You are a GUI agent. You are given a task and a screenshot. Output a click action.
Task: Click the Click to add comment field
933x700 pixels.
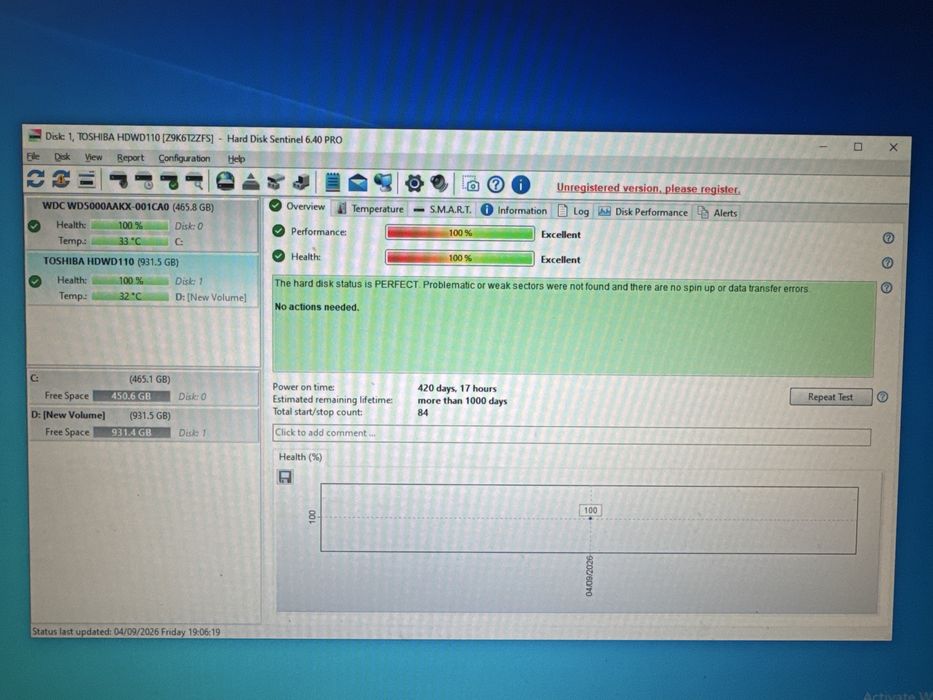(x=571, y=435)
